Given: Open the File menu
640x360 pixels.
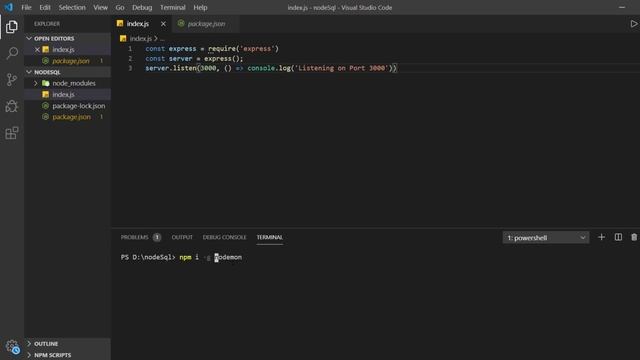Looking at the screenshot, I should pos(27,7).
